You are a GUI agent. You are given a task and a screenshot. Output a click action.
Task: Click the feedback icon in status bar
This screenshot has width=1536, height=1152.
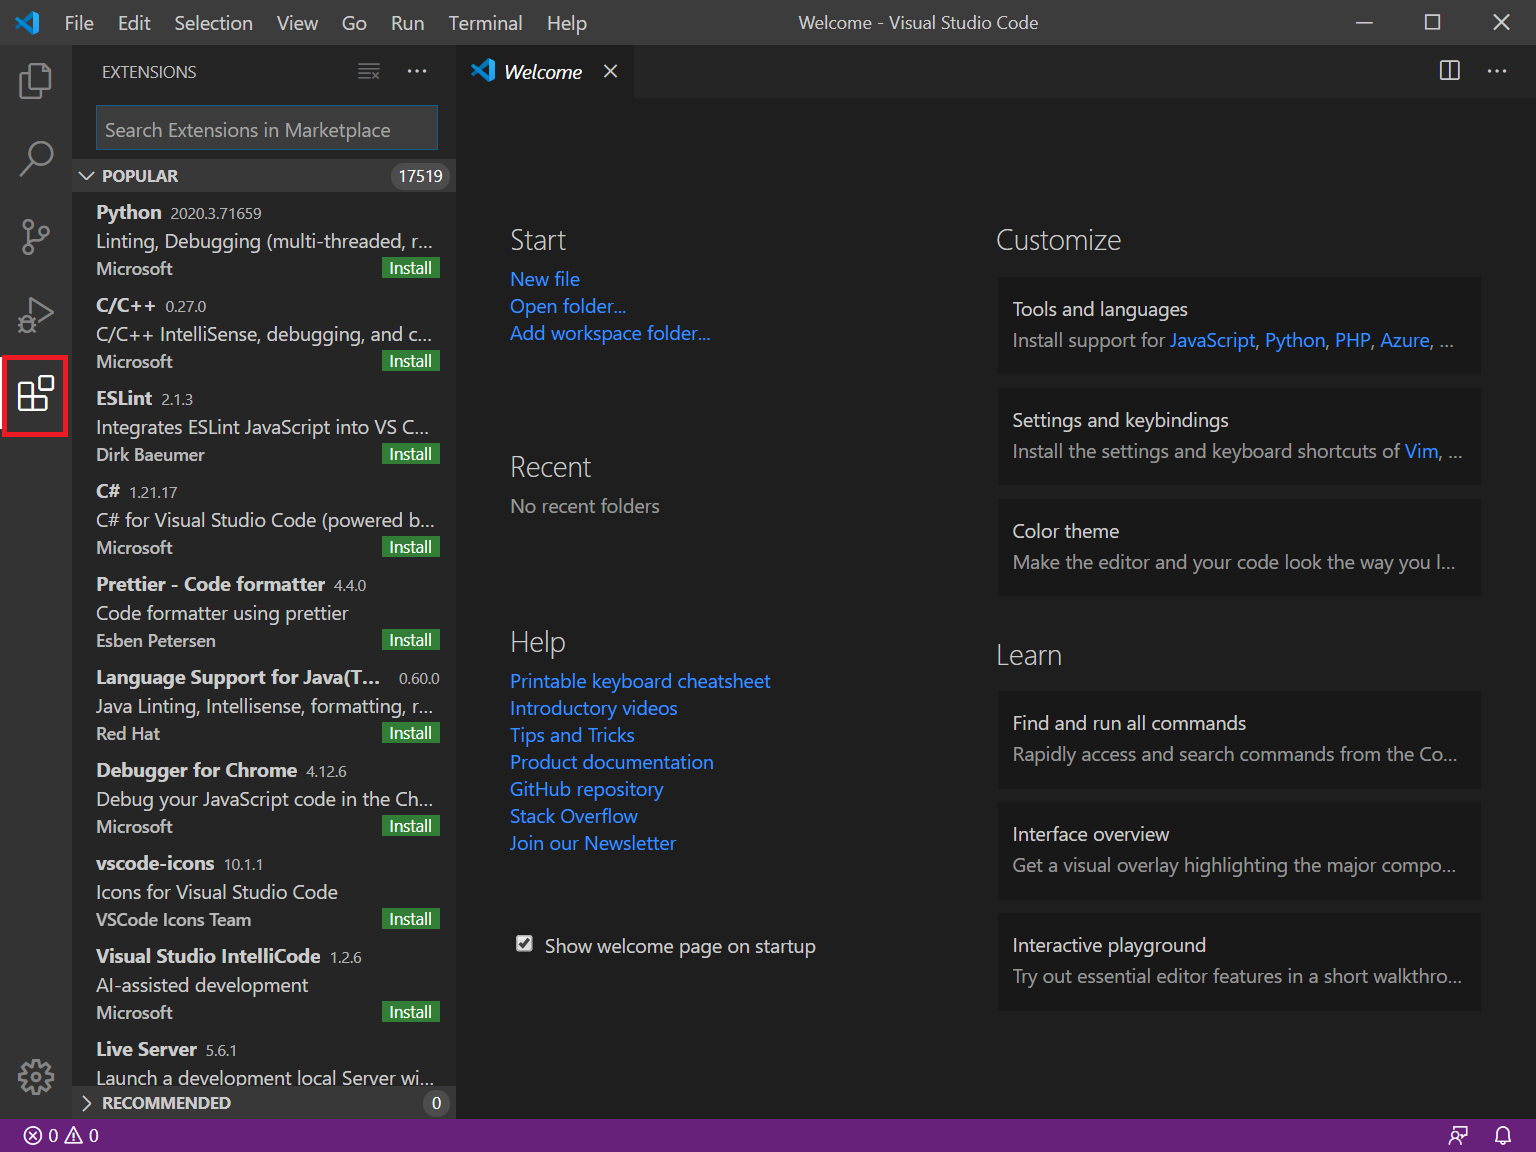click(1458, 1135)
